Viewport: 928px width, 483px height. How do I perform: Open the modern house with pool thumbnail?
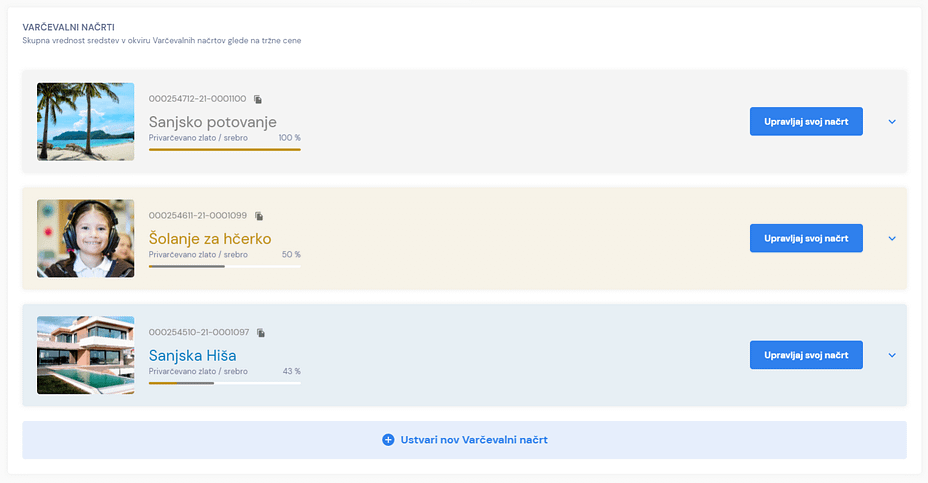click(x=86, y=355)
